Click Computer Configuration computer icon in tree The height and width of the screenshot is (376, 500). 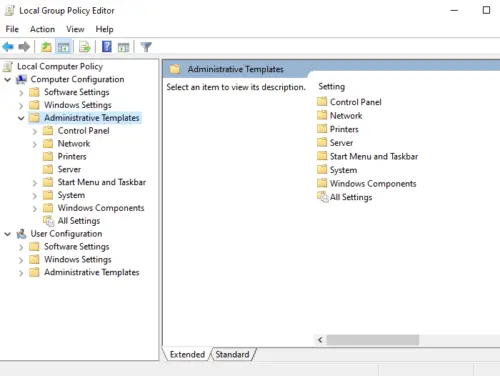point(21,80)
